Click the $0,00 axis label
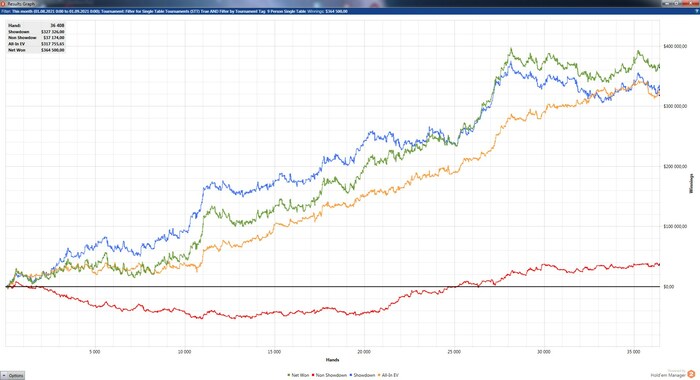Screen dimensions: 700x380 pyautogui.click(x=669, y=287)
